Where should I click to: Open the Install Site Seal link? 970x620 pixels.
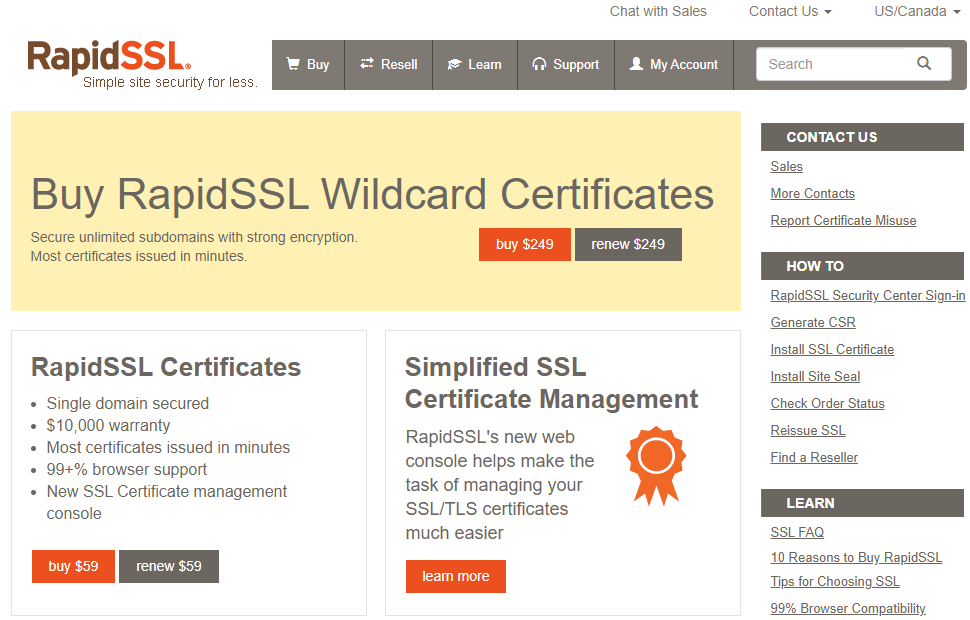815,376
